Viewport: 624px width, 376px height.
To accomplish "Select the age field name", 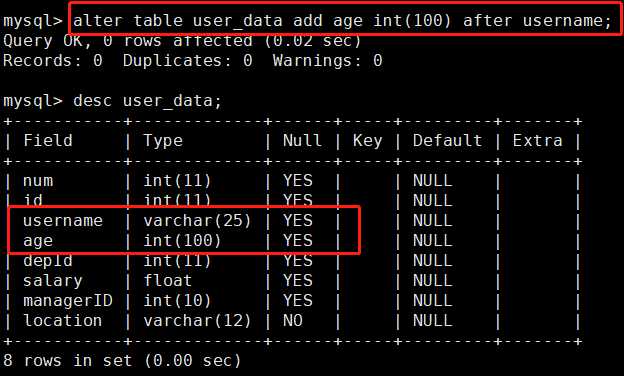I will pyautogui.click(x=38, y=242).
